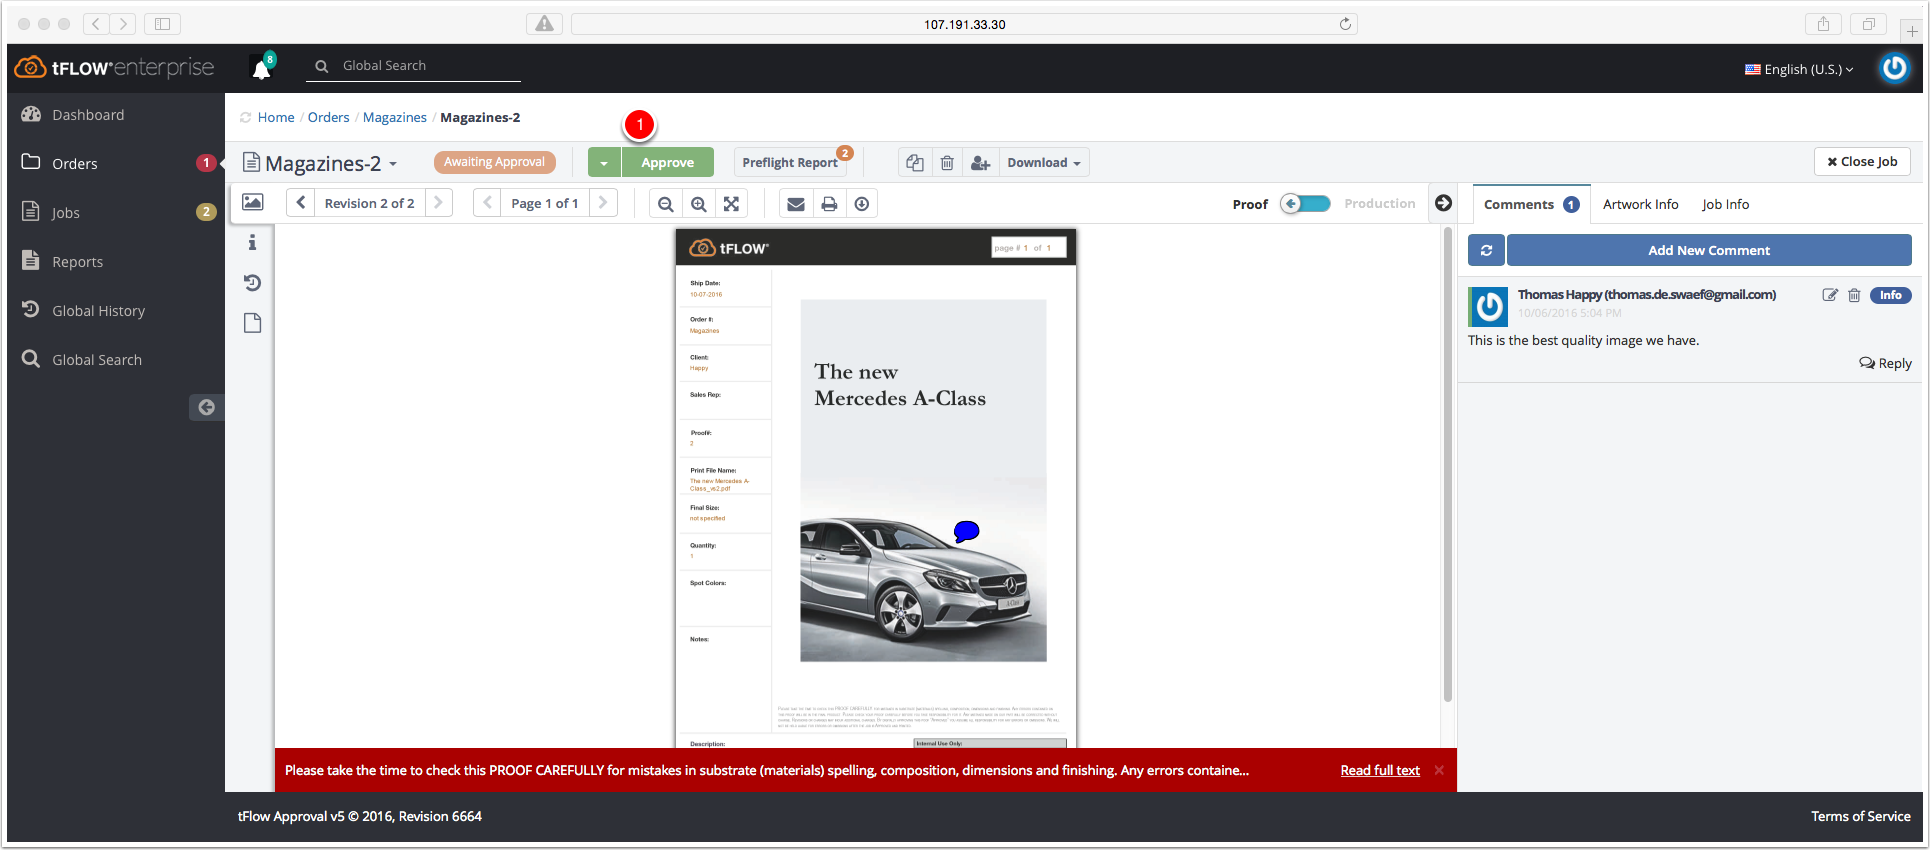The width and height of the screenshot is (1930, 850).
Task: Click the Close Job button
Action: (x=1862, y=162)
